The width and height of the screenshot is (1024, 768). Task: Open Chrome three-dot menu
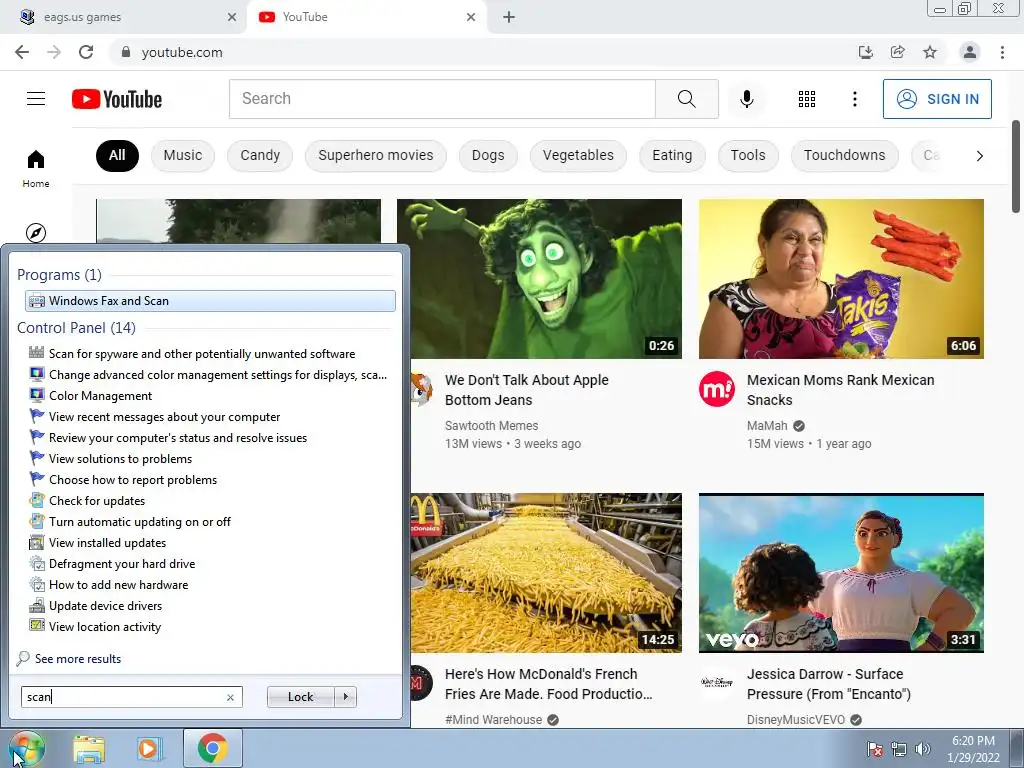tap(1002, 52)
